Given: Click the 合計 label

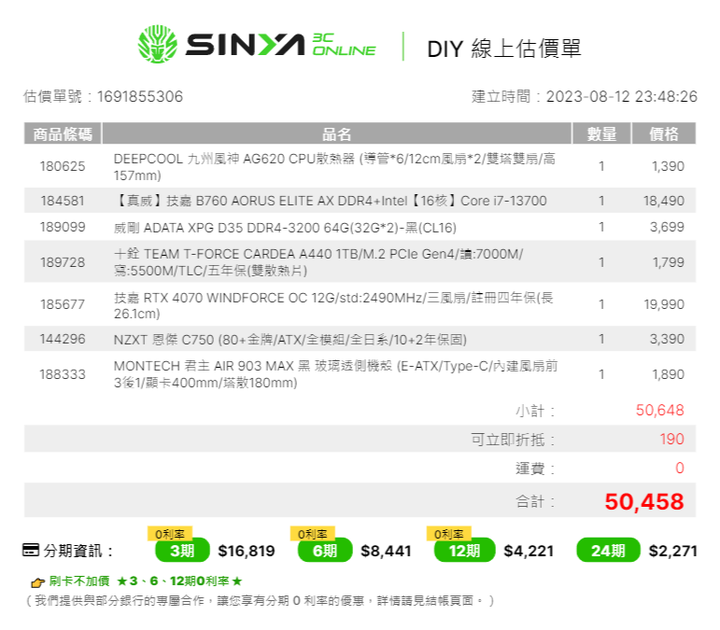Looking at the screenshot, I should 535,502.
